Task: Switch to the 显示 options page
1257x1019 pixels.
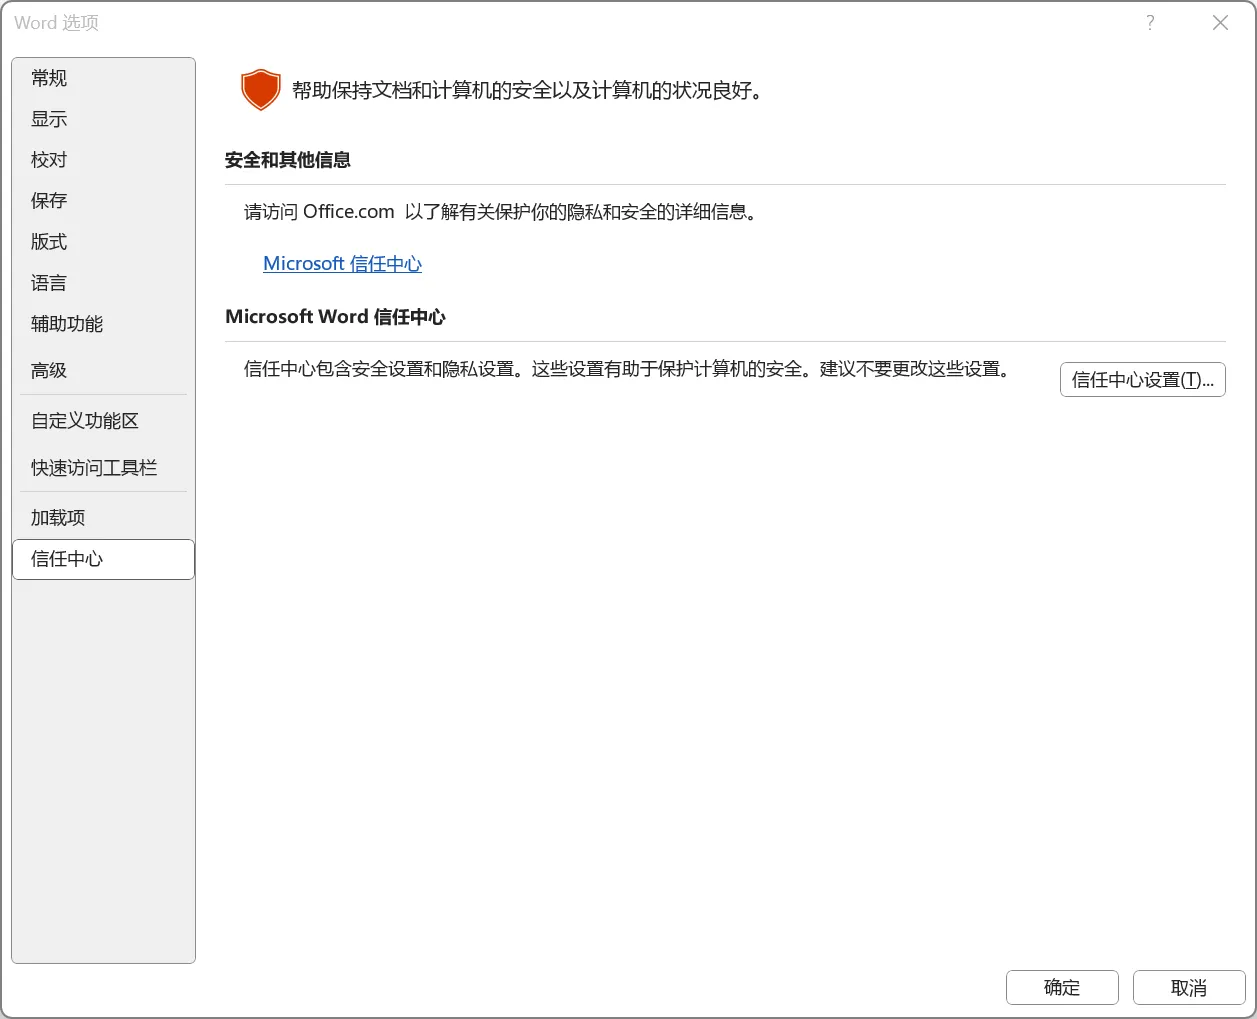Action: tap(48, 118)
